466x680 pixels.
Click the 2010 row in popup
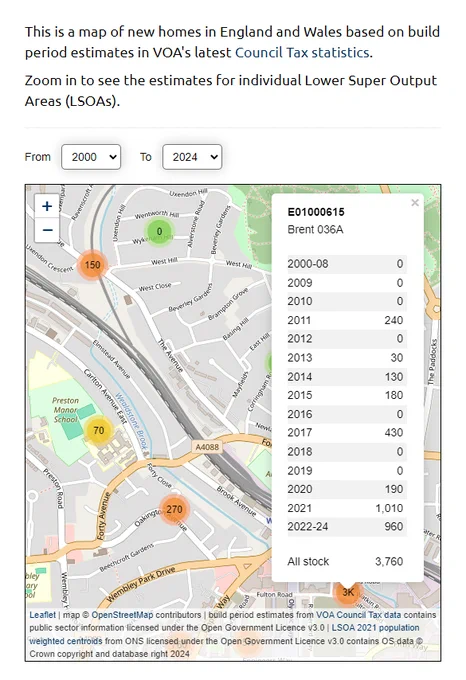pos(347,301)
